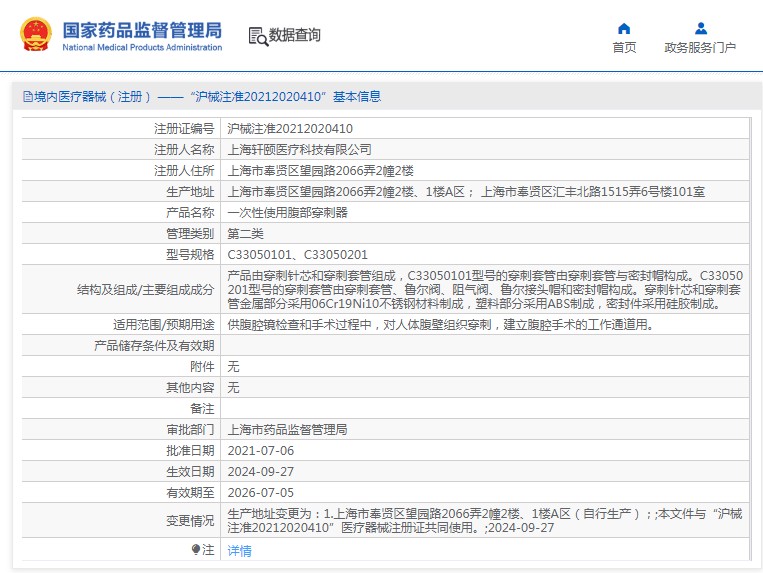Click 国家药品监督管理局 site title
This screenshot has height=573, width=763.
142,30
